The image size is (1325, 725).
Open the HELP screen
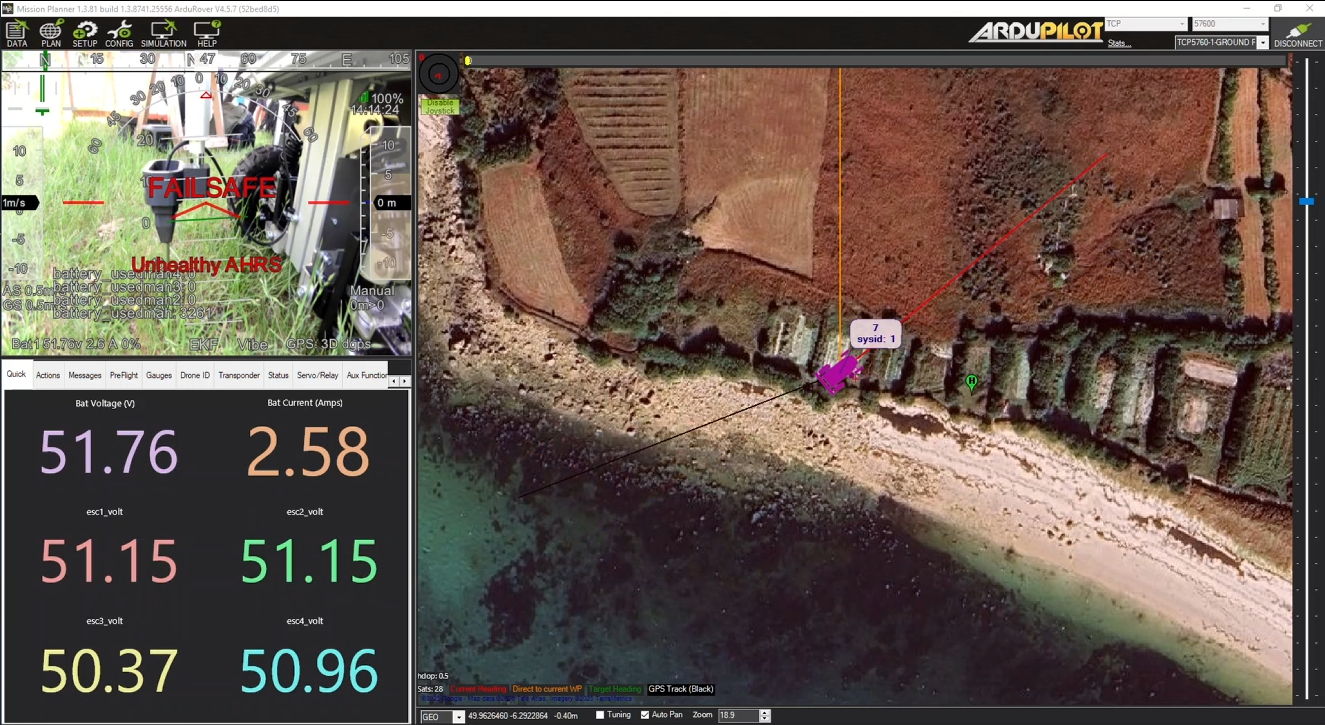(207, 34)
